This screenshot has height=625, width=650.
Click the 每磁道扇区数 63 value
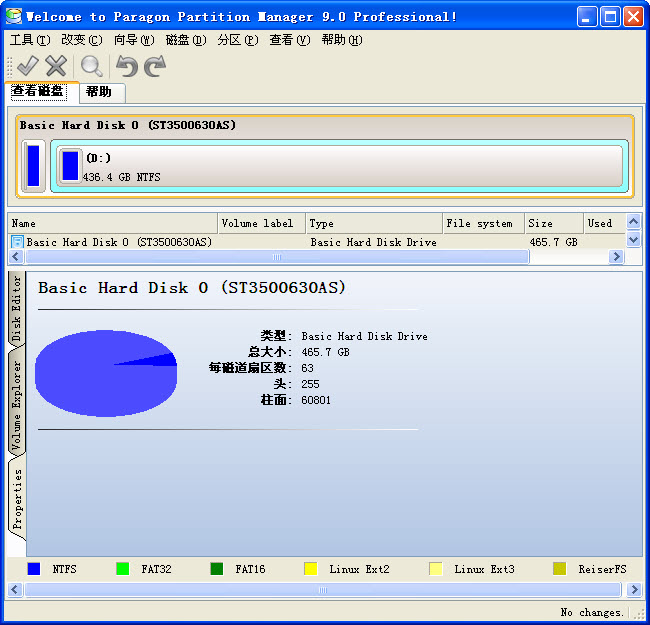click(x=308, y=368)
